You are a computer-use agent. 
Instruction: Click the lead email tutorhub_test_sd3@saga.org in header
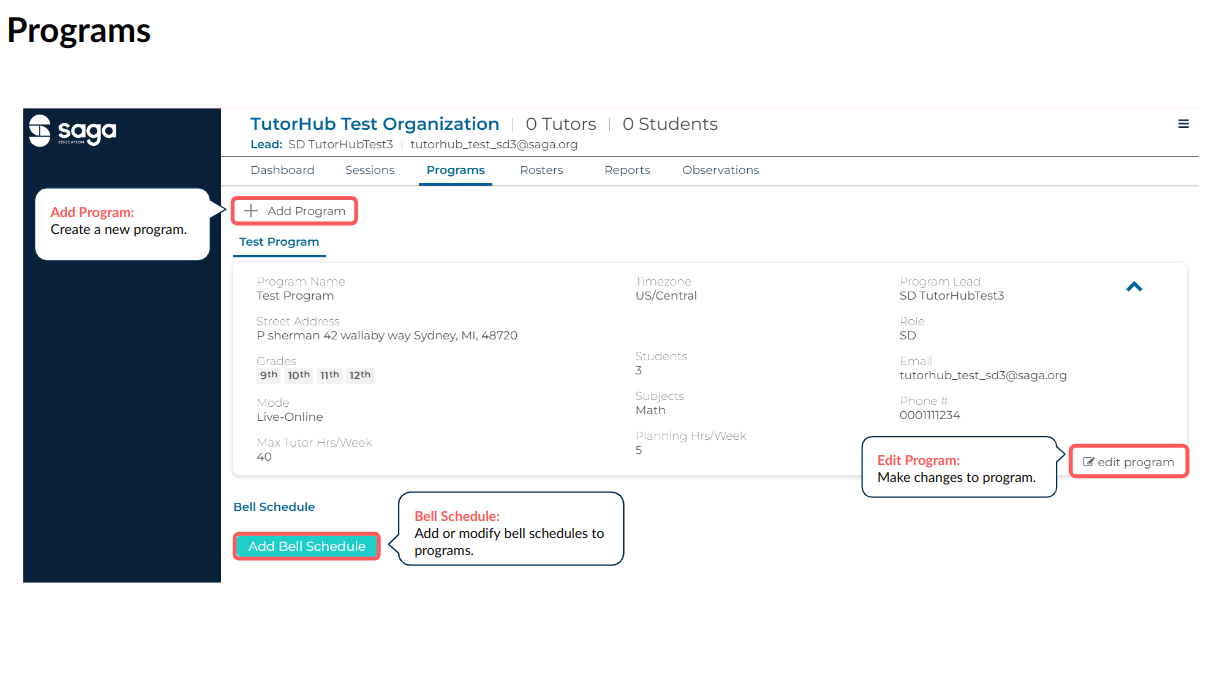pyautogui.click(x=494, y=144)
